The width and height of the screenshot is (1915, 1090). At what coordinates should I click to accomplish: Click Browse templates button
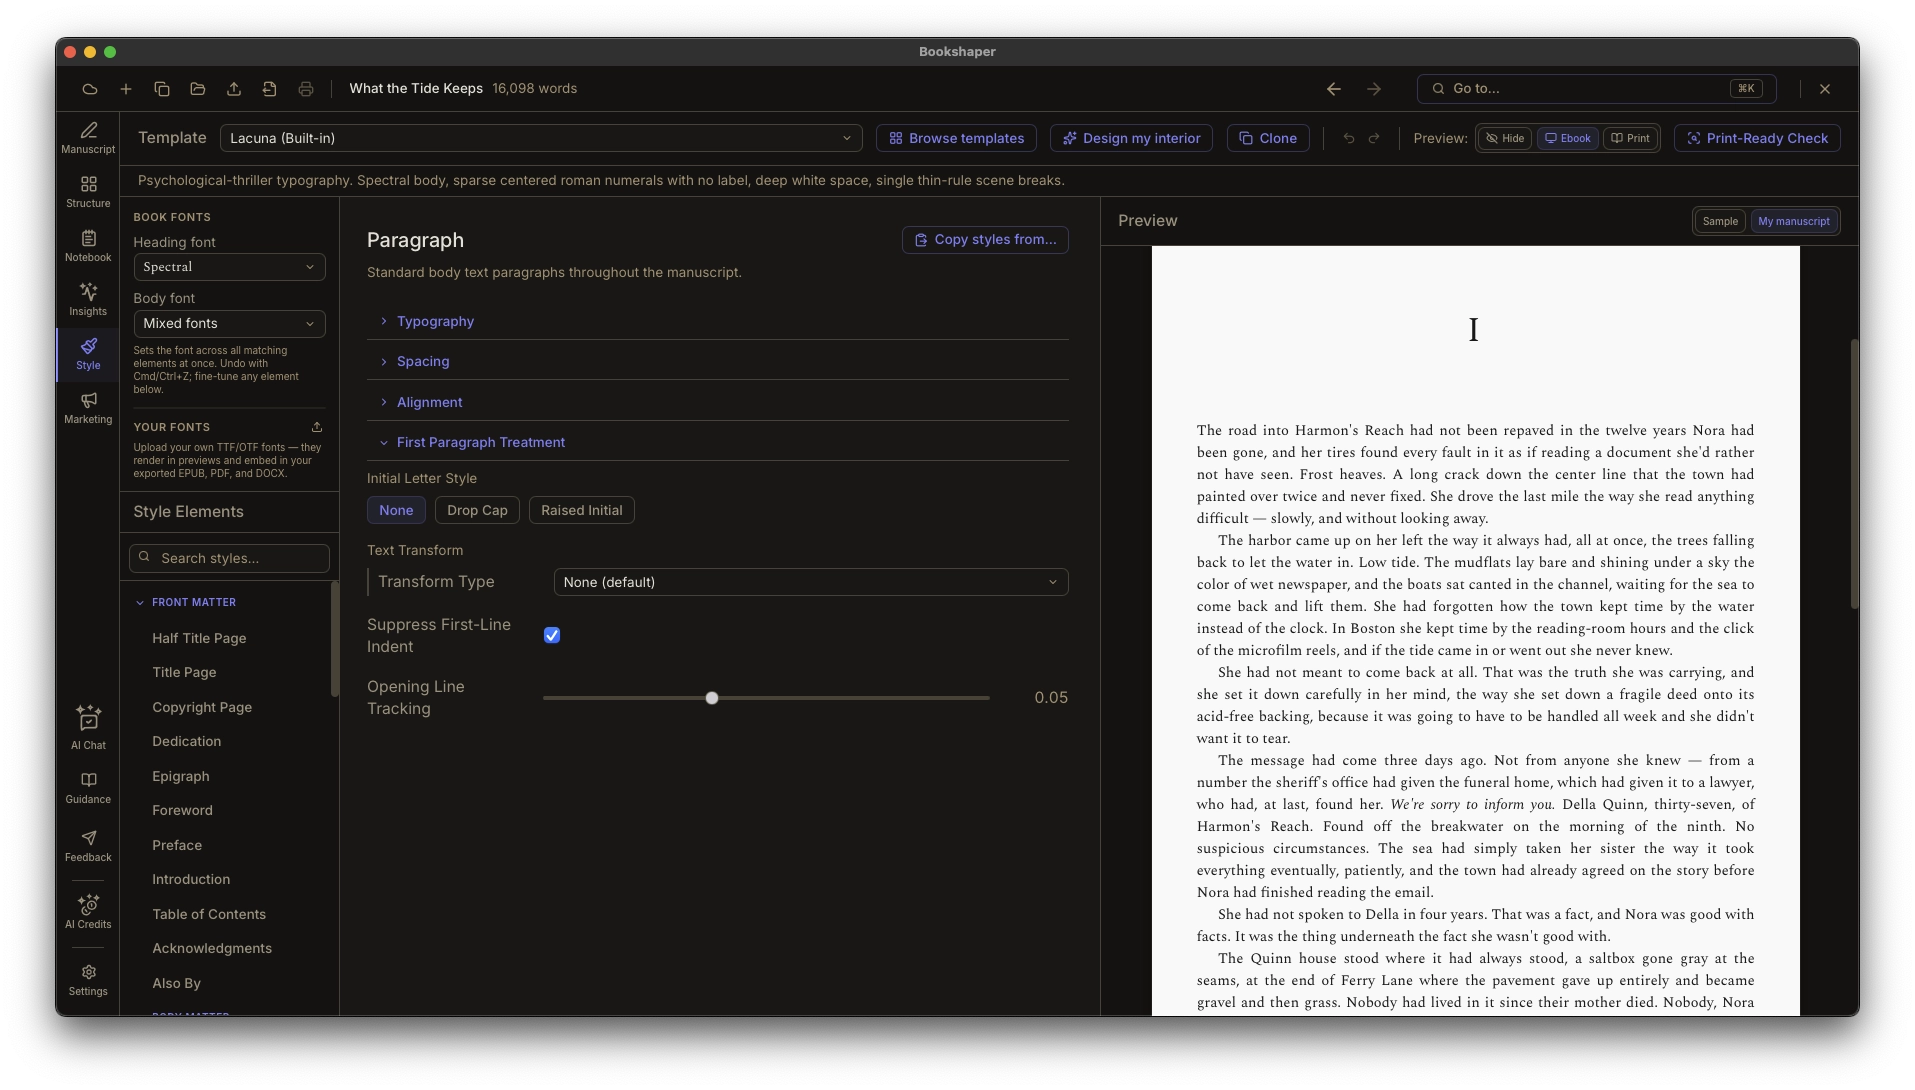click(956, 138)
